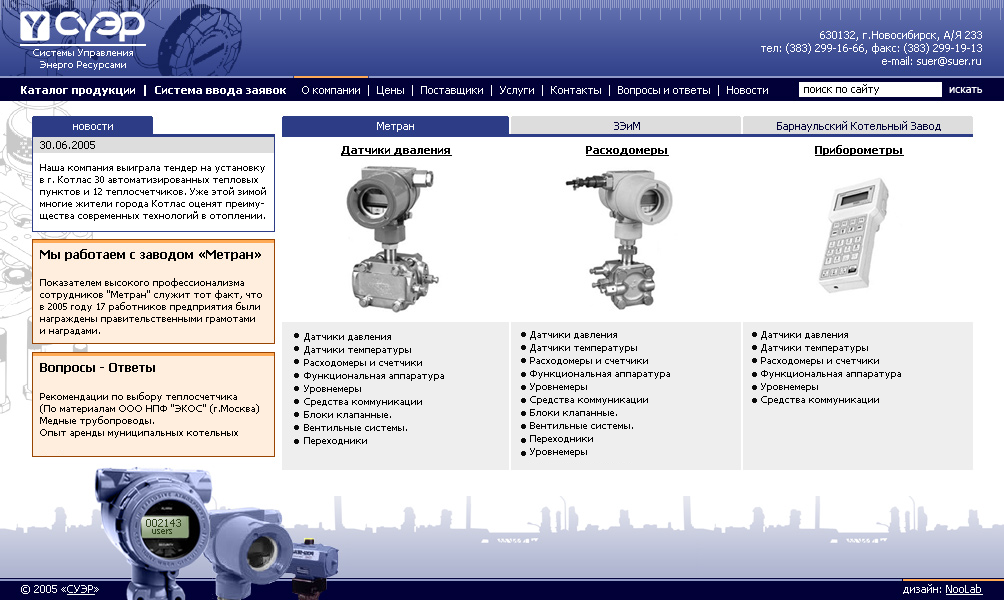Select Вентильные системы. in the Расходомеры list
Image resolution: width=1004 pixels, height=600 pixels.
[x=581, y=426]
